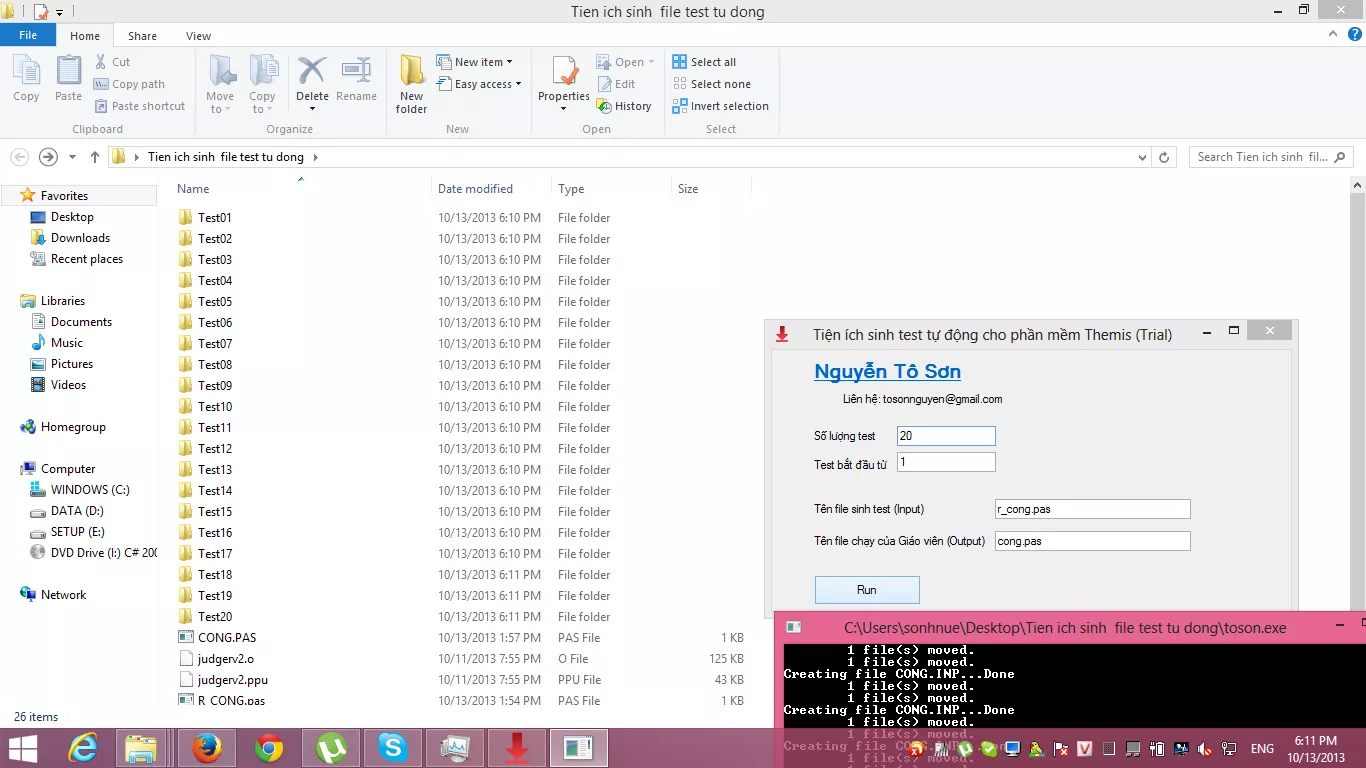Click the refresh button beside address bar
1366x768 pixels.
(1164, 157)
